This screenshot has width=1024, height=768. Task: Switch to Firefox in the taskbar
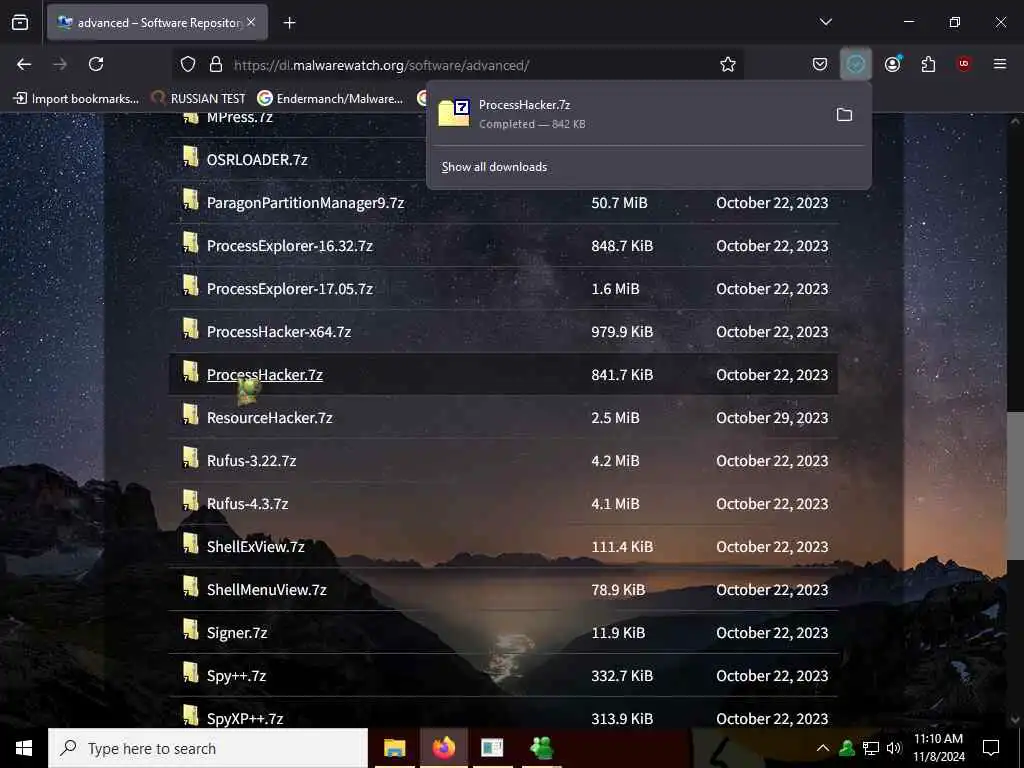coord(443,748)
